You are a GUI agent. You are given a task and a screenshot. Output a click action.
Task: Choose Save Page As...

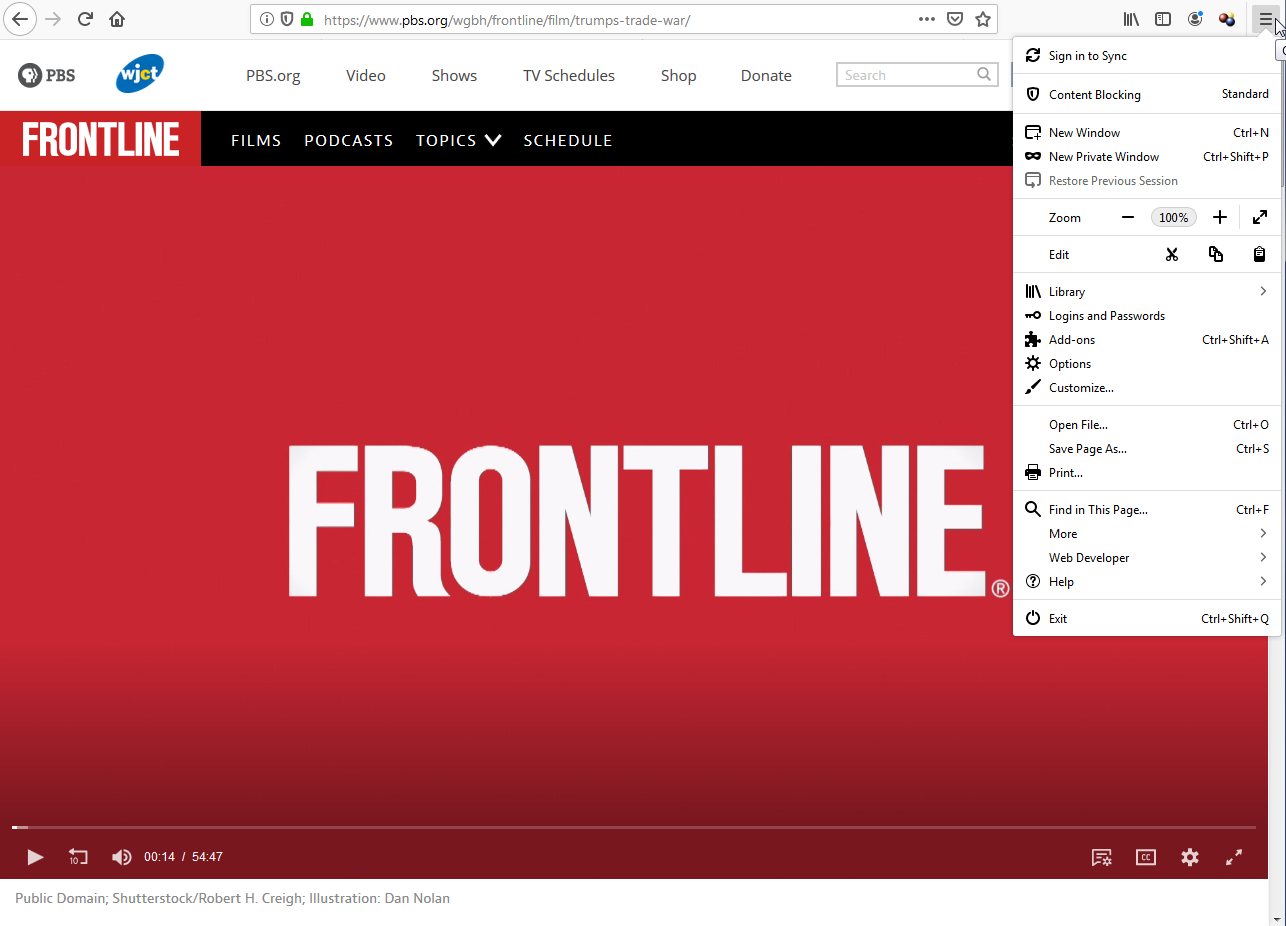pyautogui.click(x=1147, y=449)
